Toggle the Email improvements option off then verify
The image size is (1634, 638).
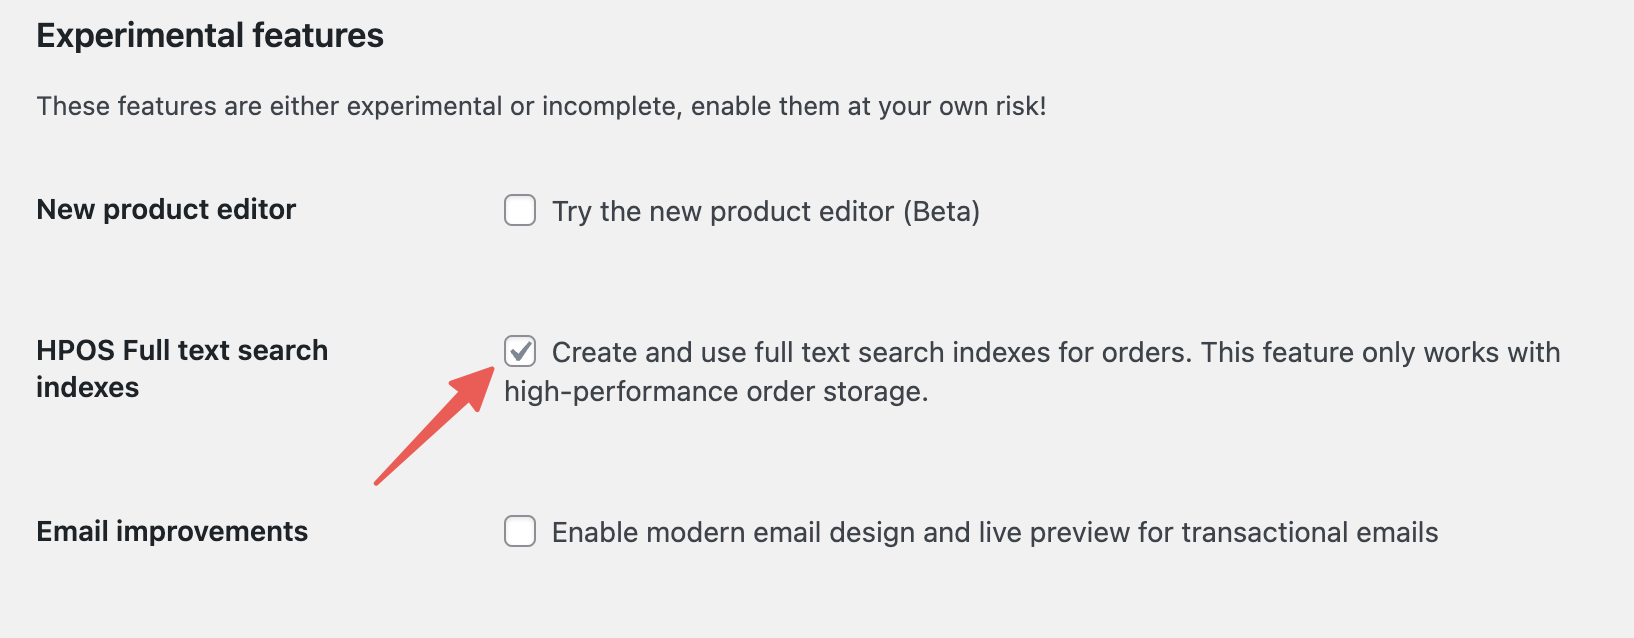(x=519, y=532)
